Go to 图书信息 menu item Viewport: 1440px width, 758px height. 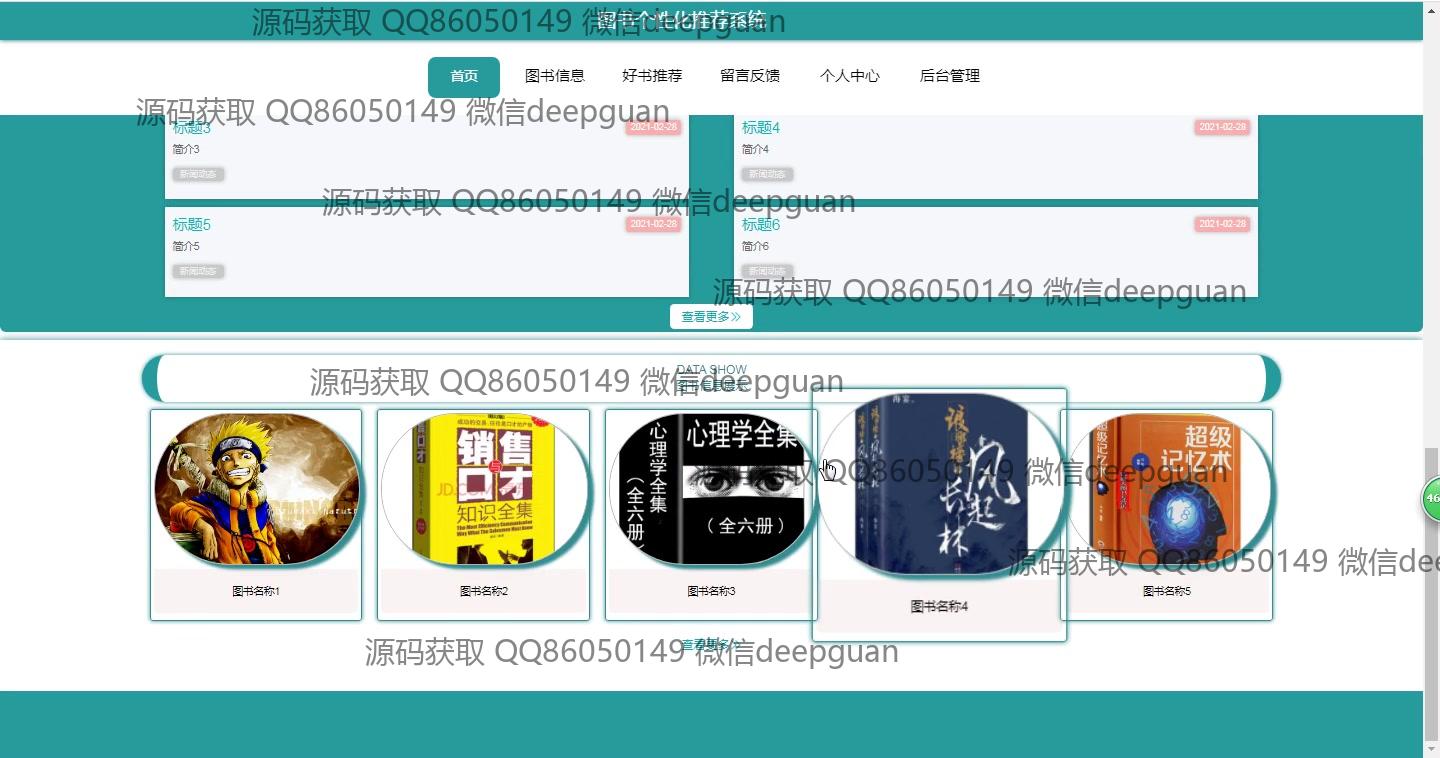pyautogui.click(x=554, y=76)
